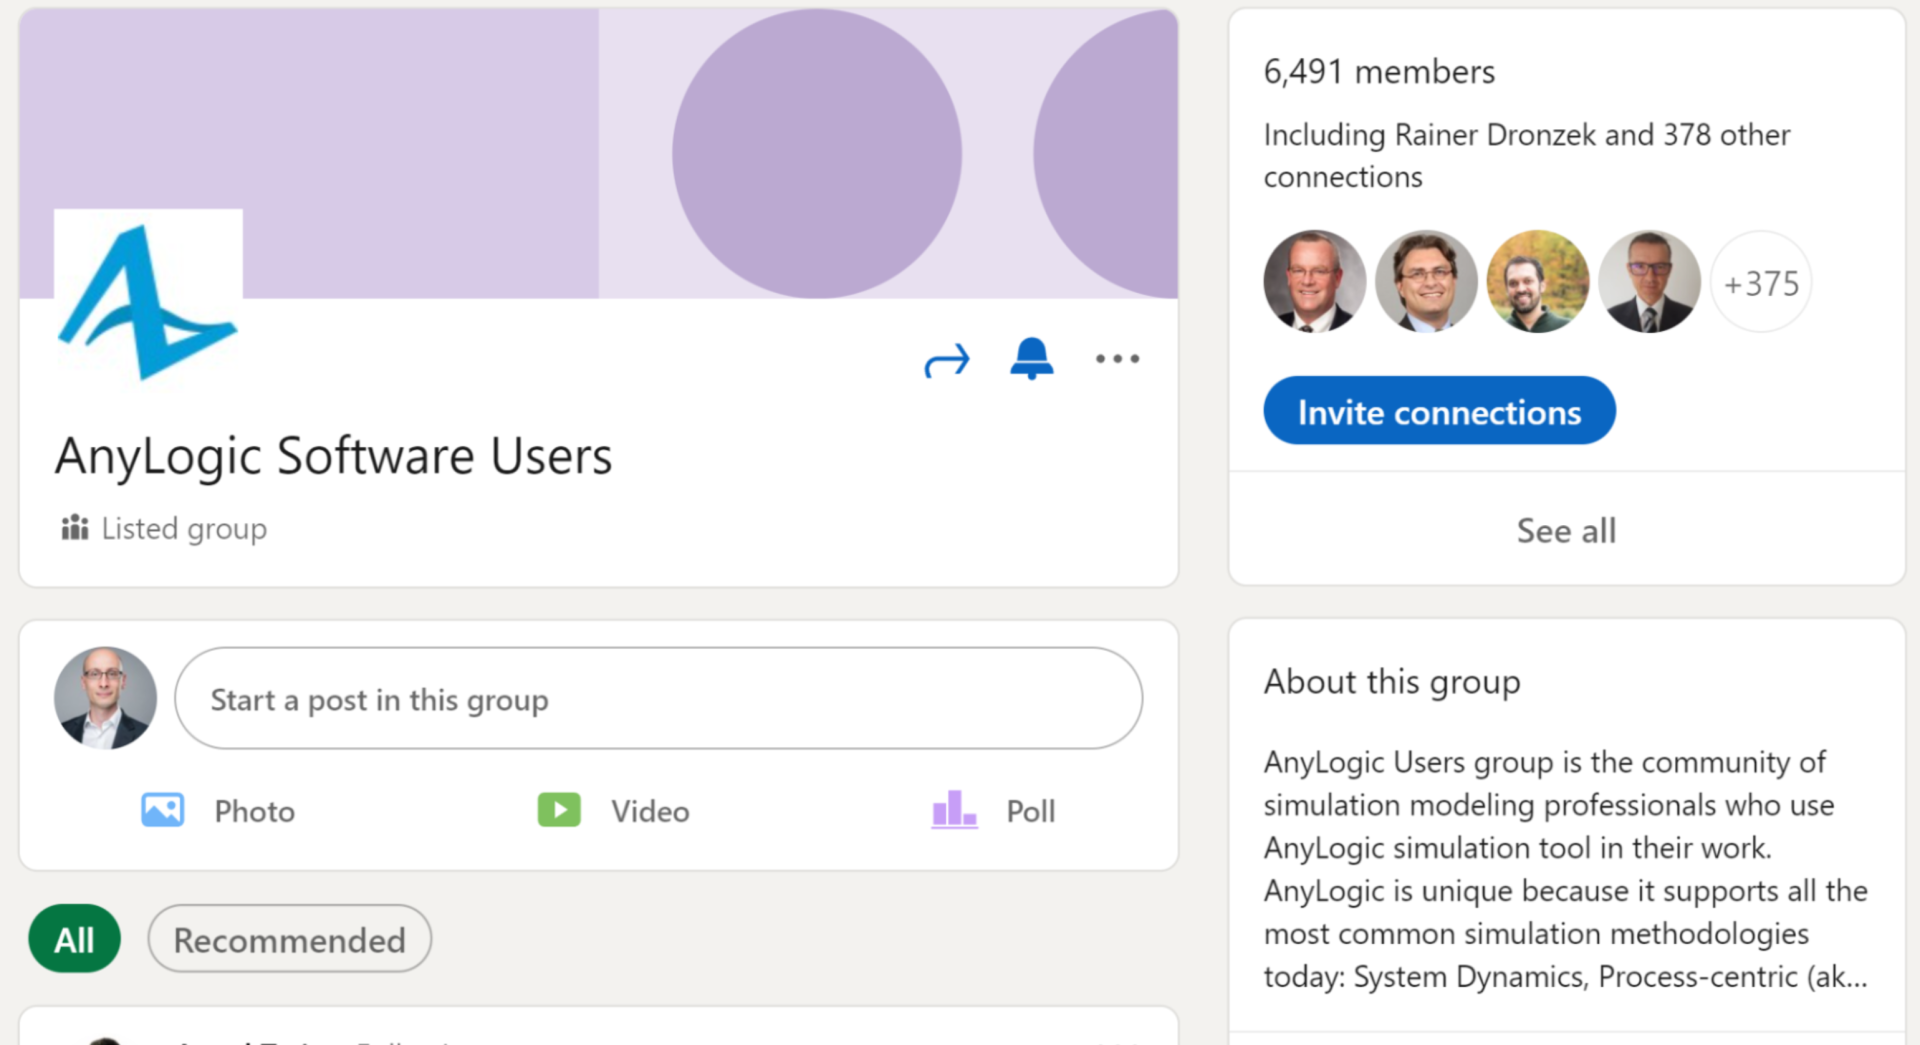Select the All feed filter
1920x1045 pixels.
[75, 939]
